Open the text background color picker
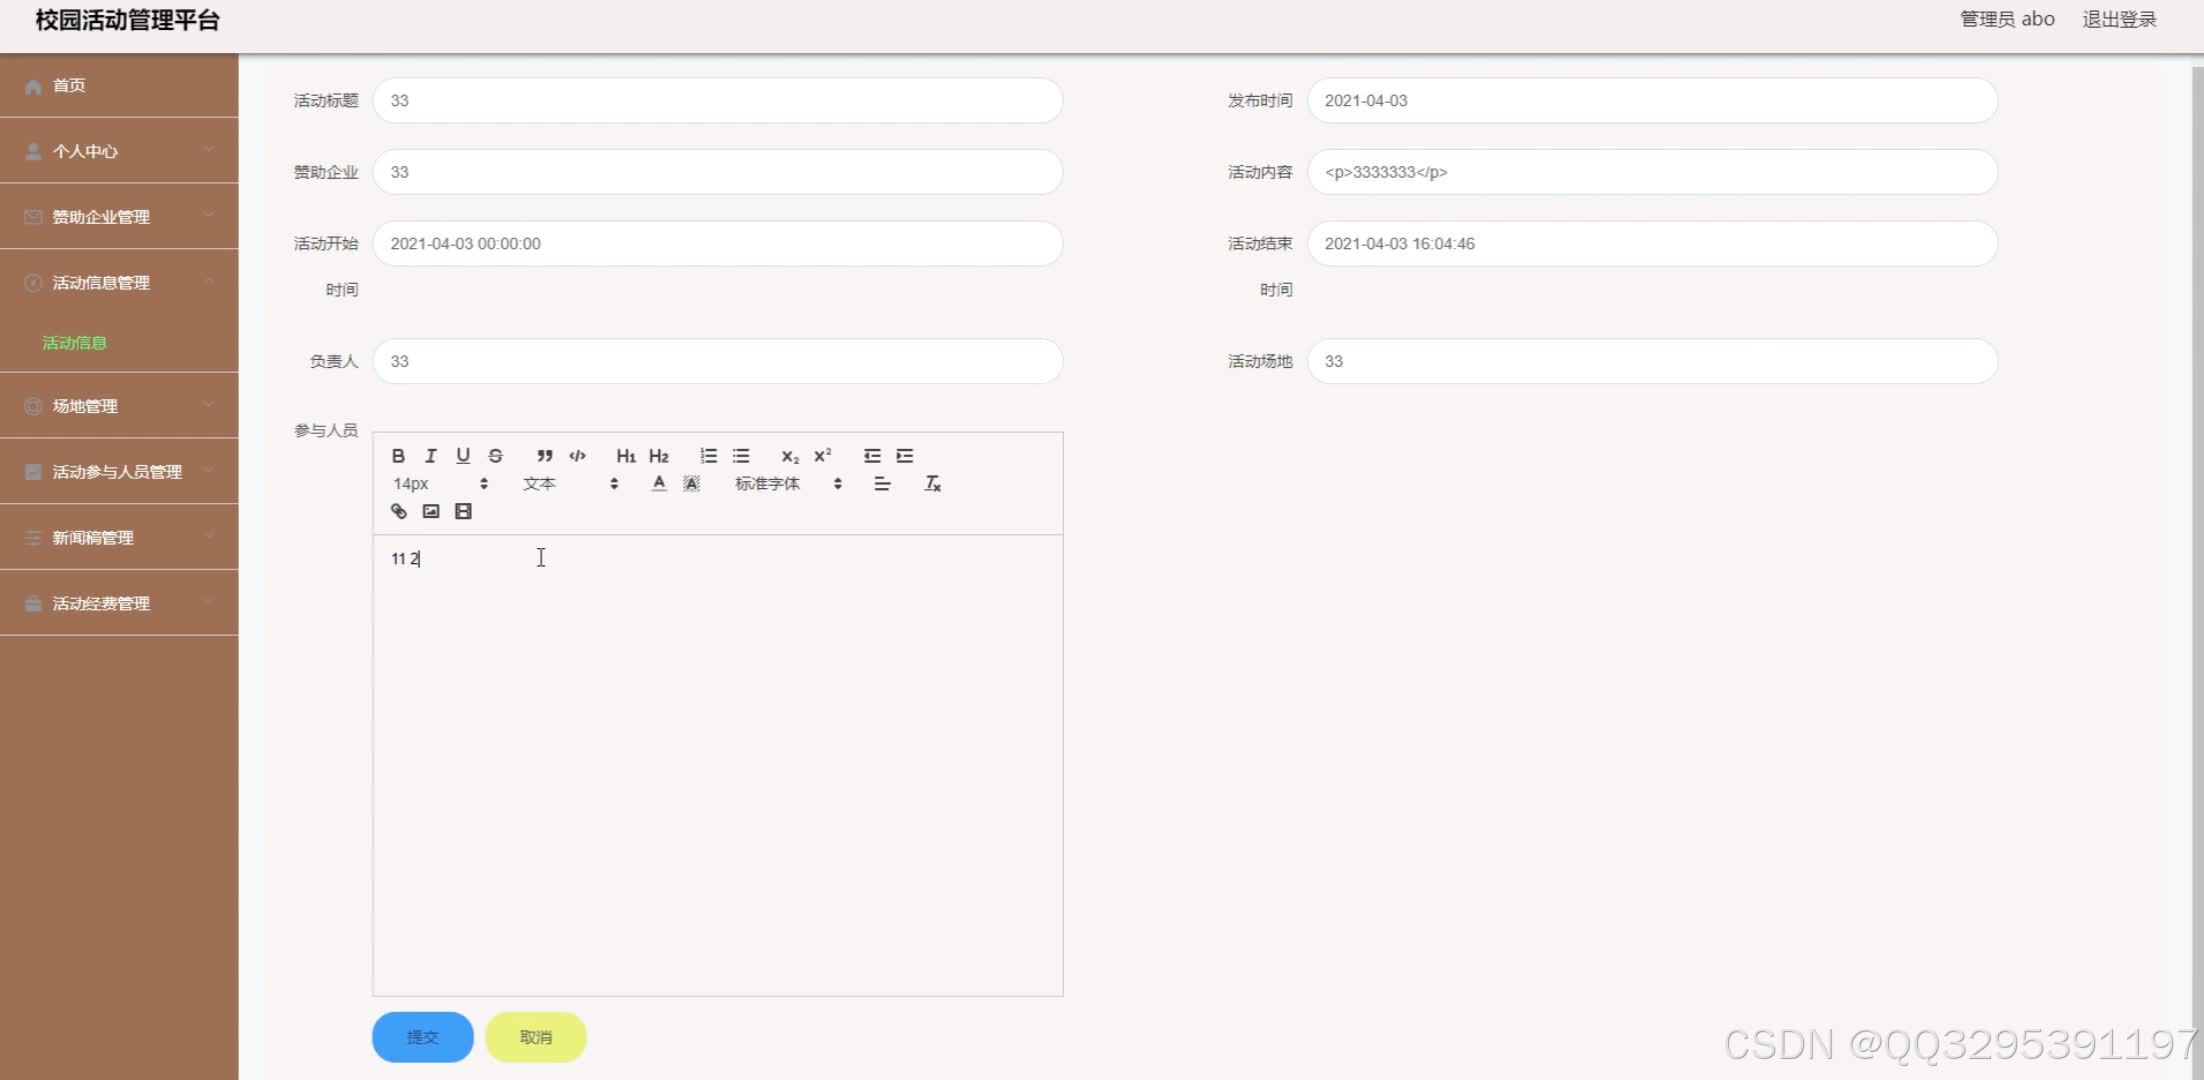 point(691,484)
